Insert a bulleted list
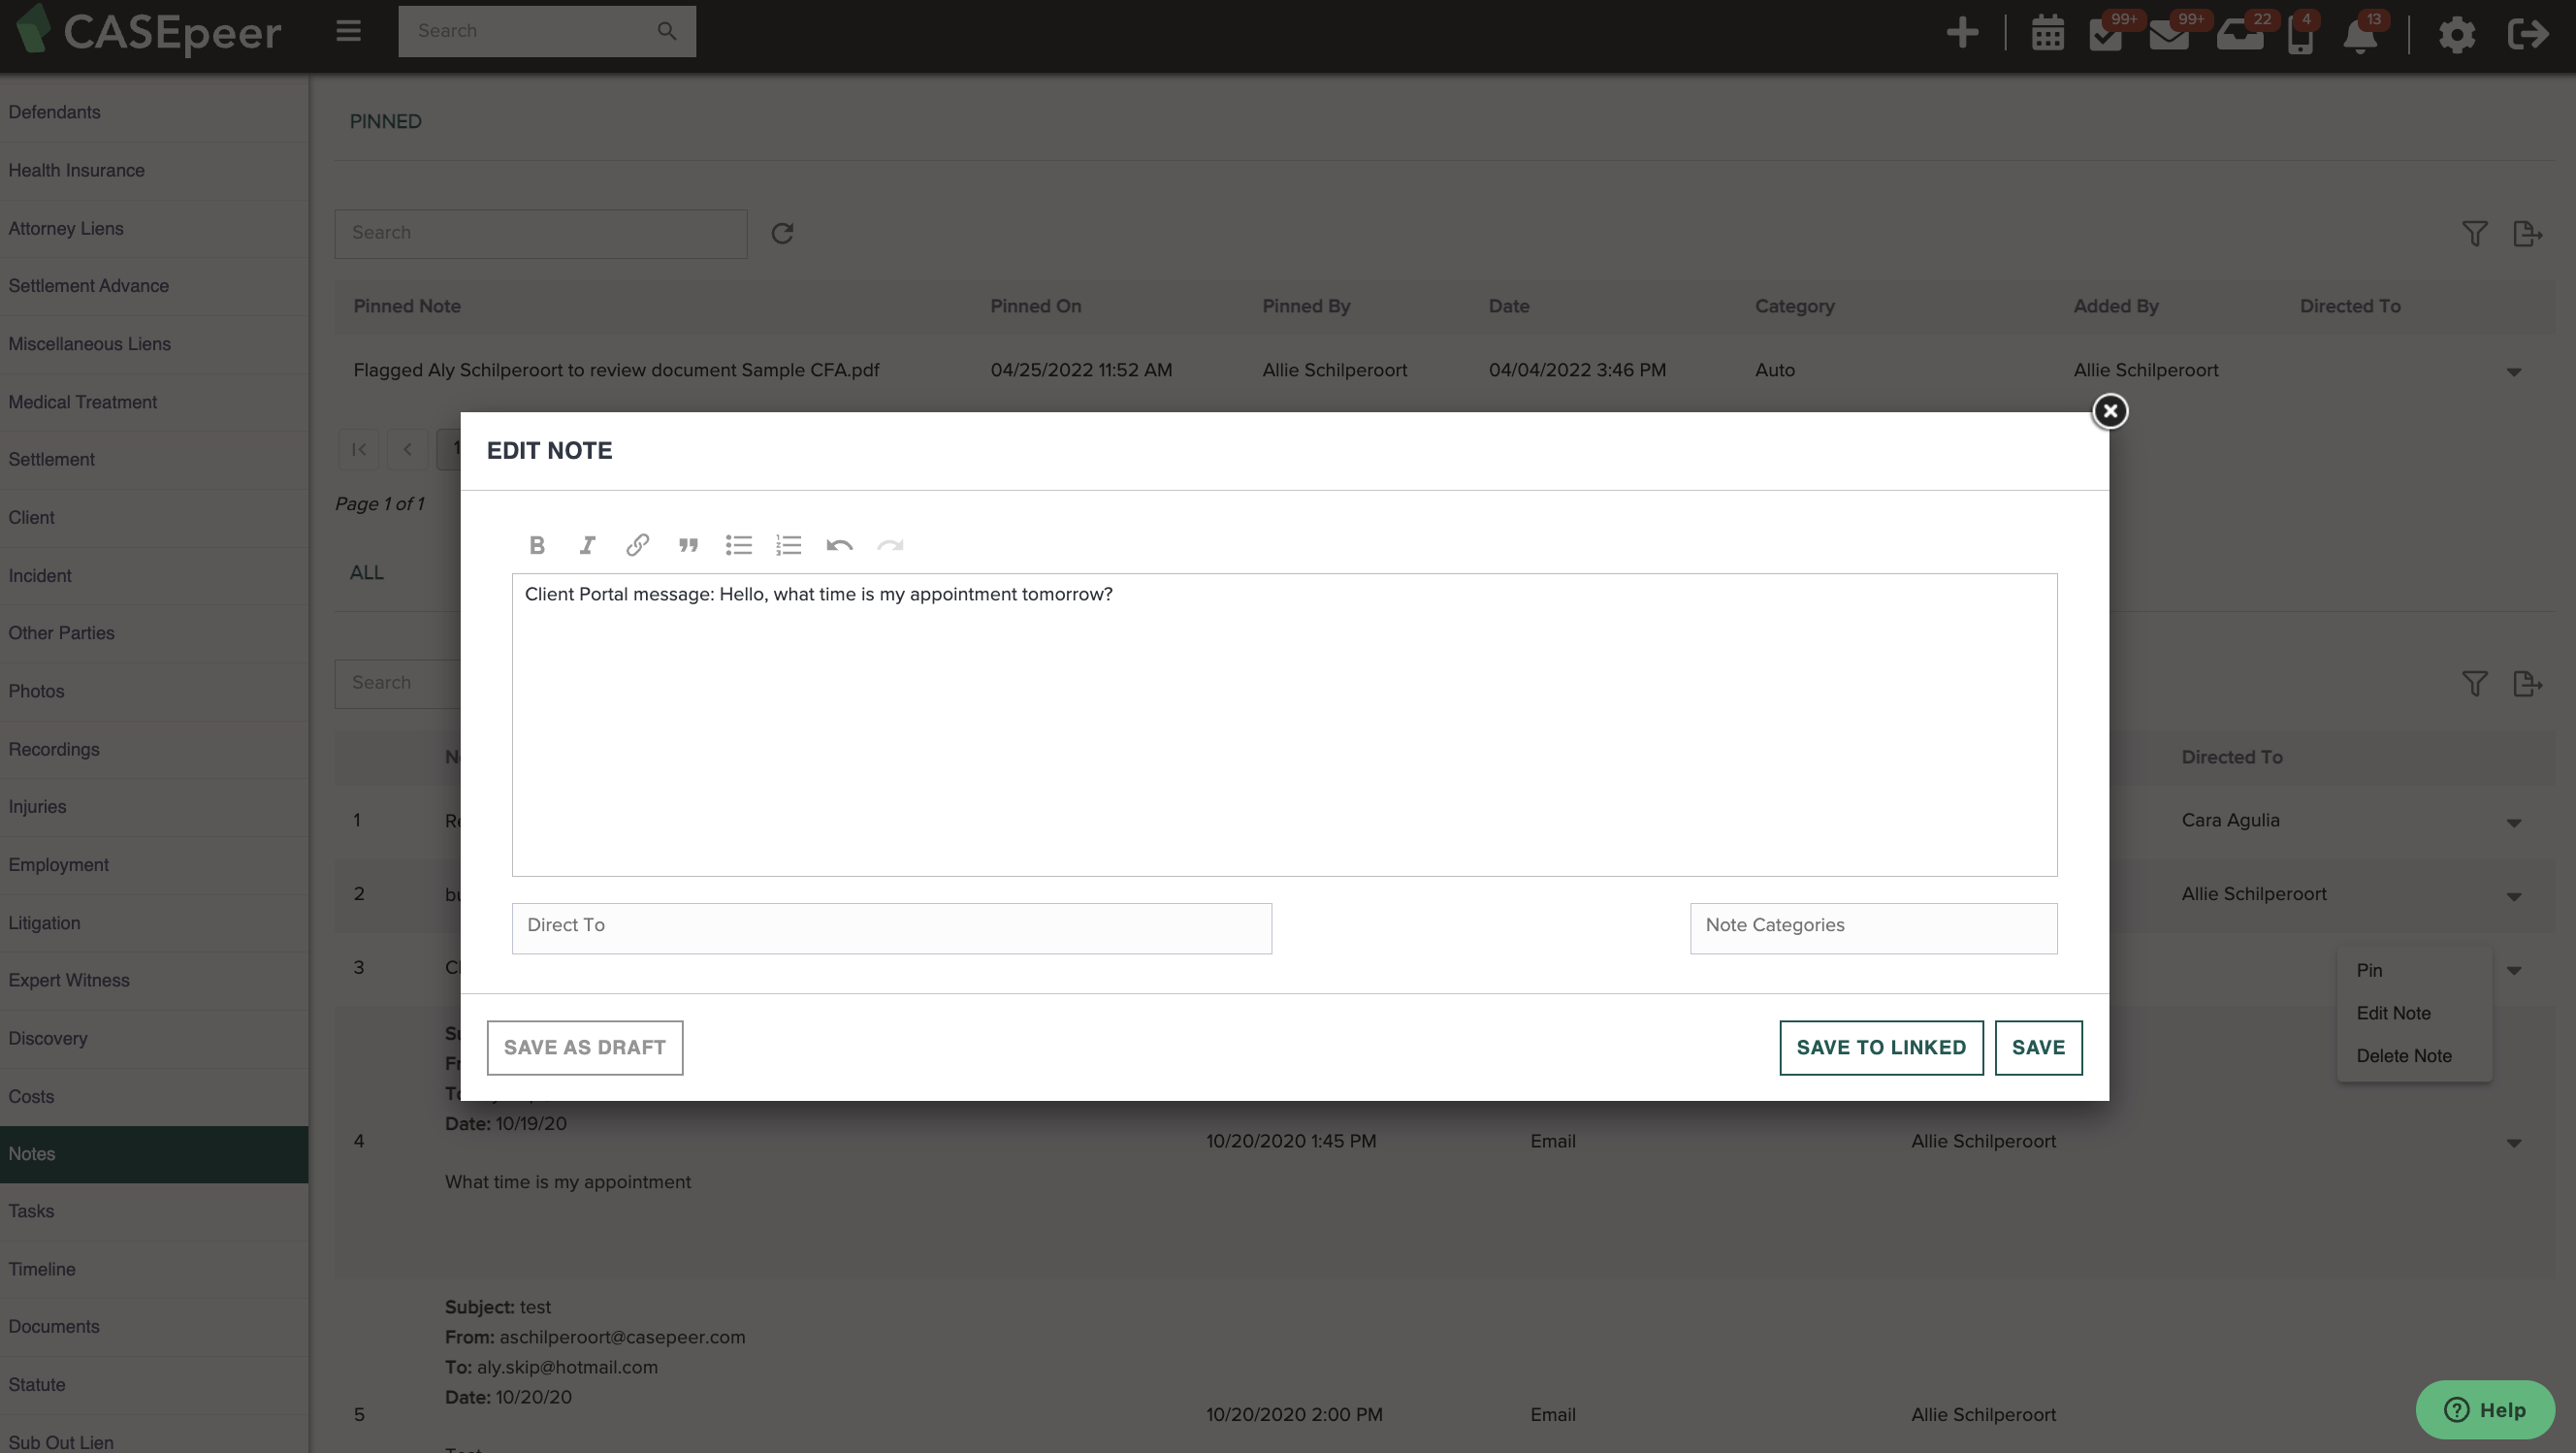Viewport: 2576px width, 1453px height. 739,545
